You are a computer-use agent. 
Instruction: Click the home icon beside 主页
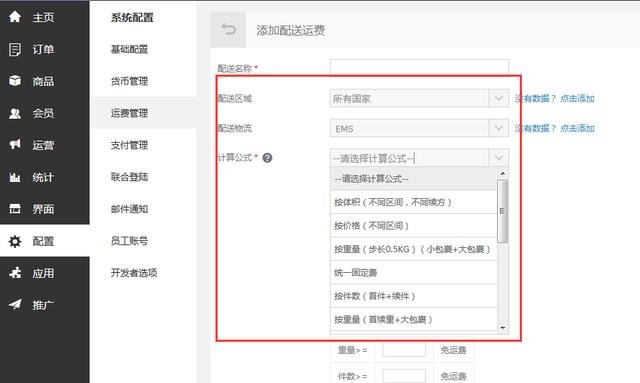pos(15,17)
